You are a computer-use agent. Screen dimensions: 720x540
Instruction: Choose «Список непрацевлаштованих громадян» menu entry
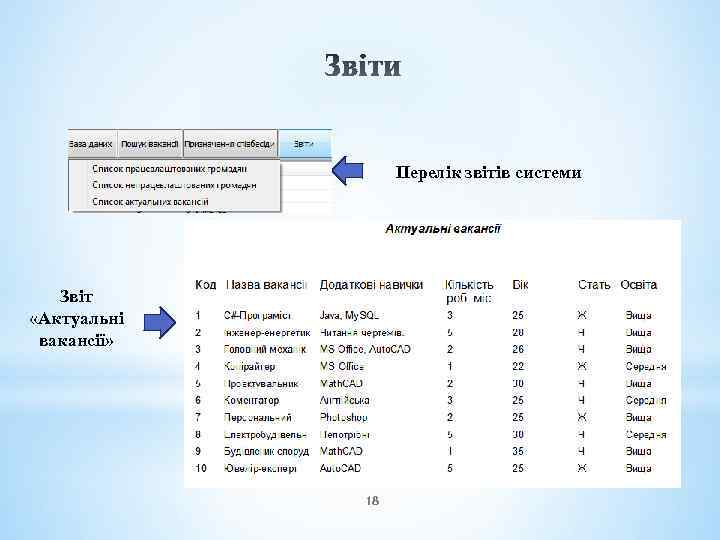point(174,185)
